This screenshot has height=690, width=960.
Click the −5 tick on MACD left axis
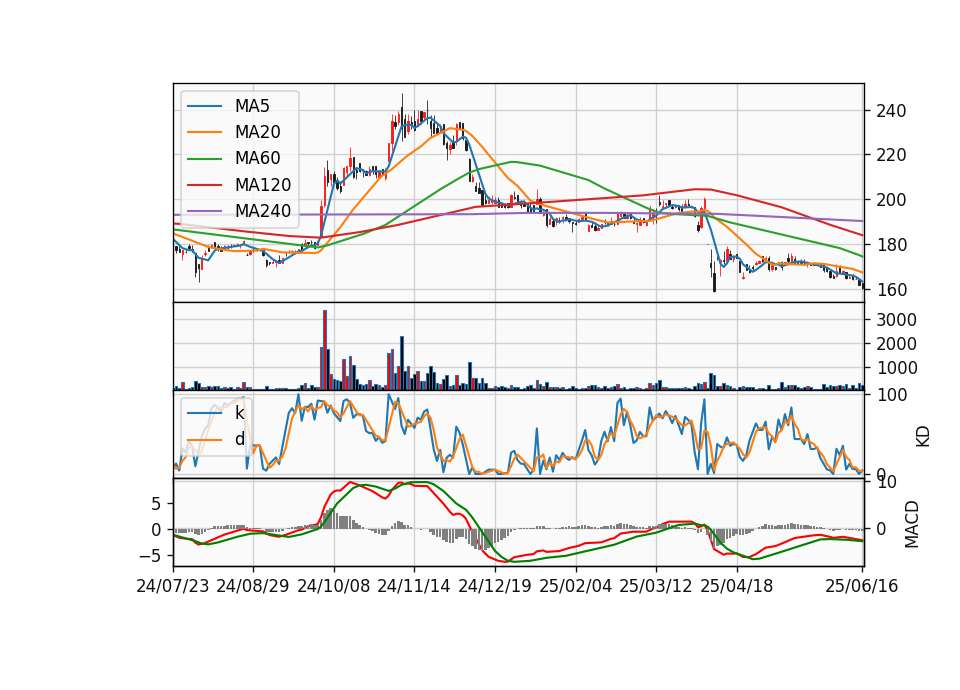point(151,556)
